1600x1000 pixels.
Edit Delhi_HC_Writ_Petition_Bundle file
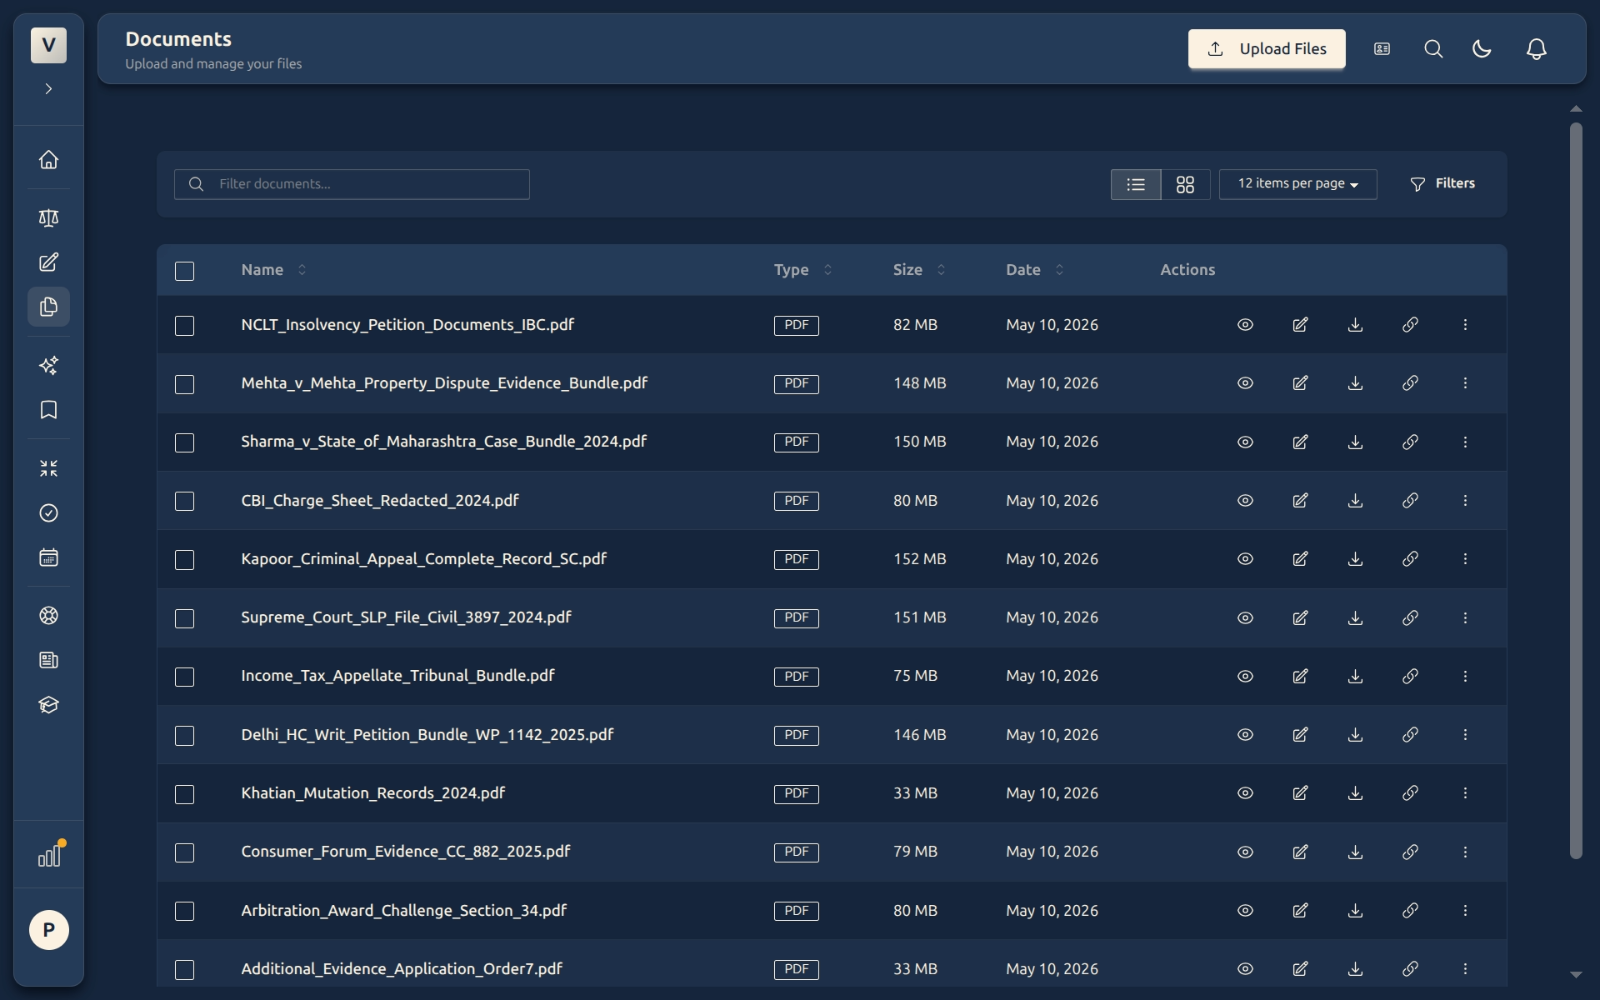pyautogui.click(x=1300, y=735)
